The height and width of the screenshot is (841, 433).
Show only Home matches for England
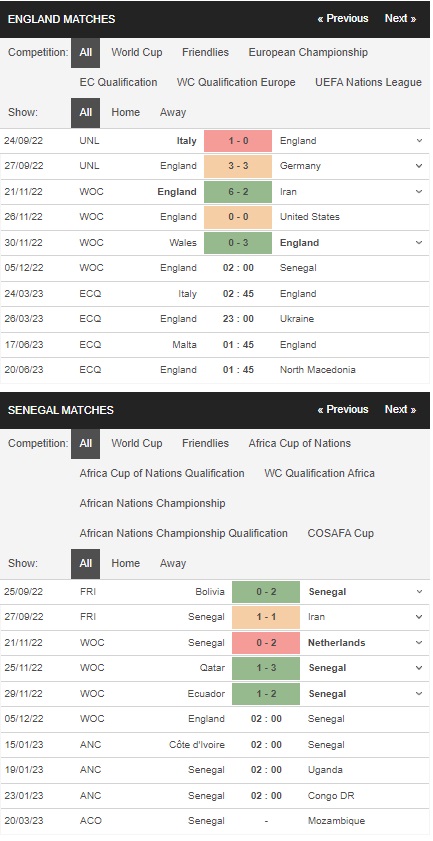tap(126, 112)
